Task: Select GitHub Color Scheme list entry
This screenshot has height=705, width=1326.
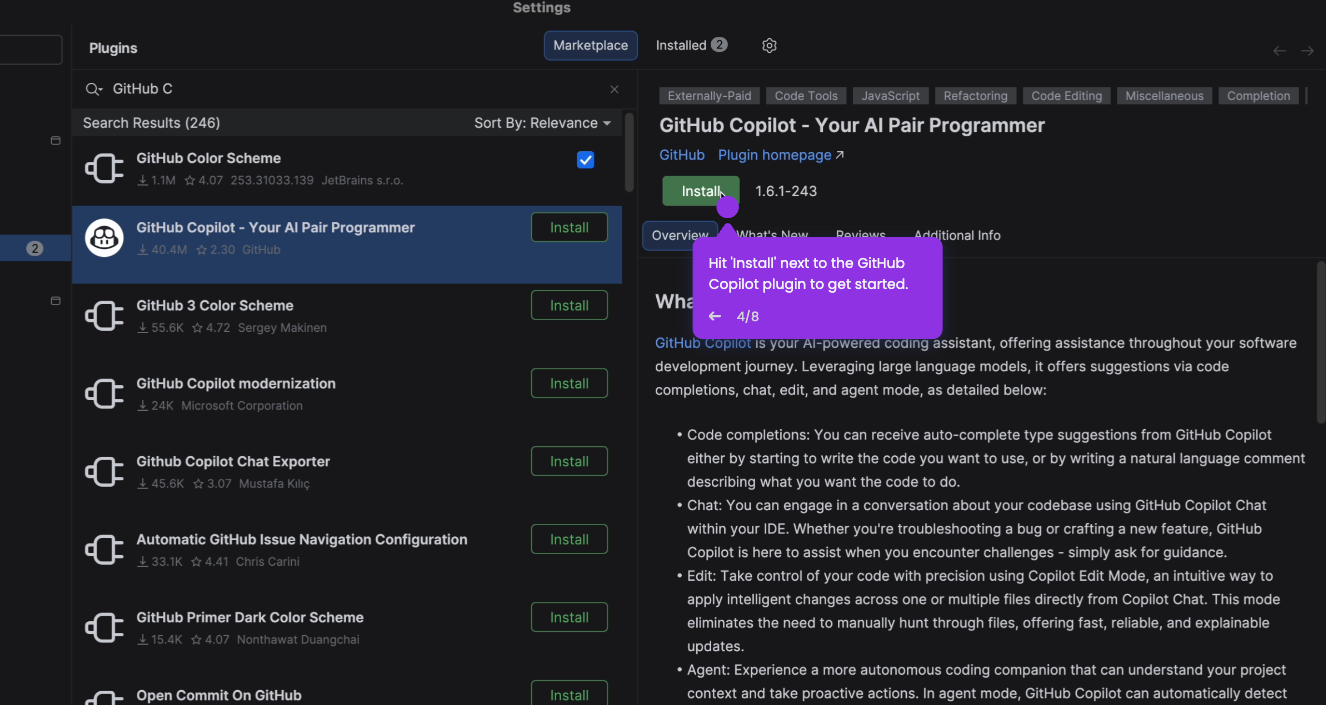Action: point(347,169)
